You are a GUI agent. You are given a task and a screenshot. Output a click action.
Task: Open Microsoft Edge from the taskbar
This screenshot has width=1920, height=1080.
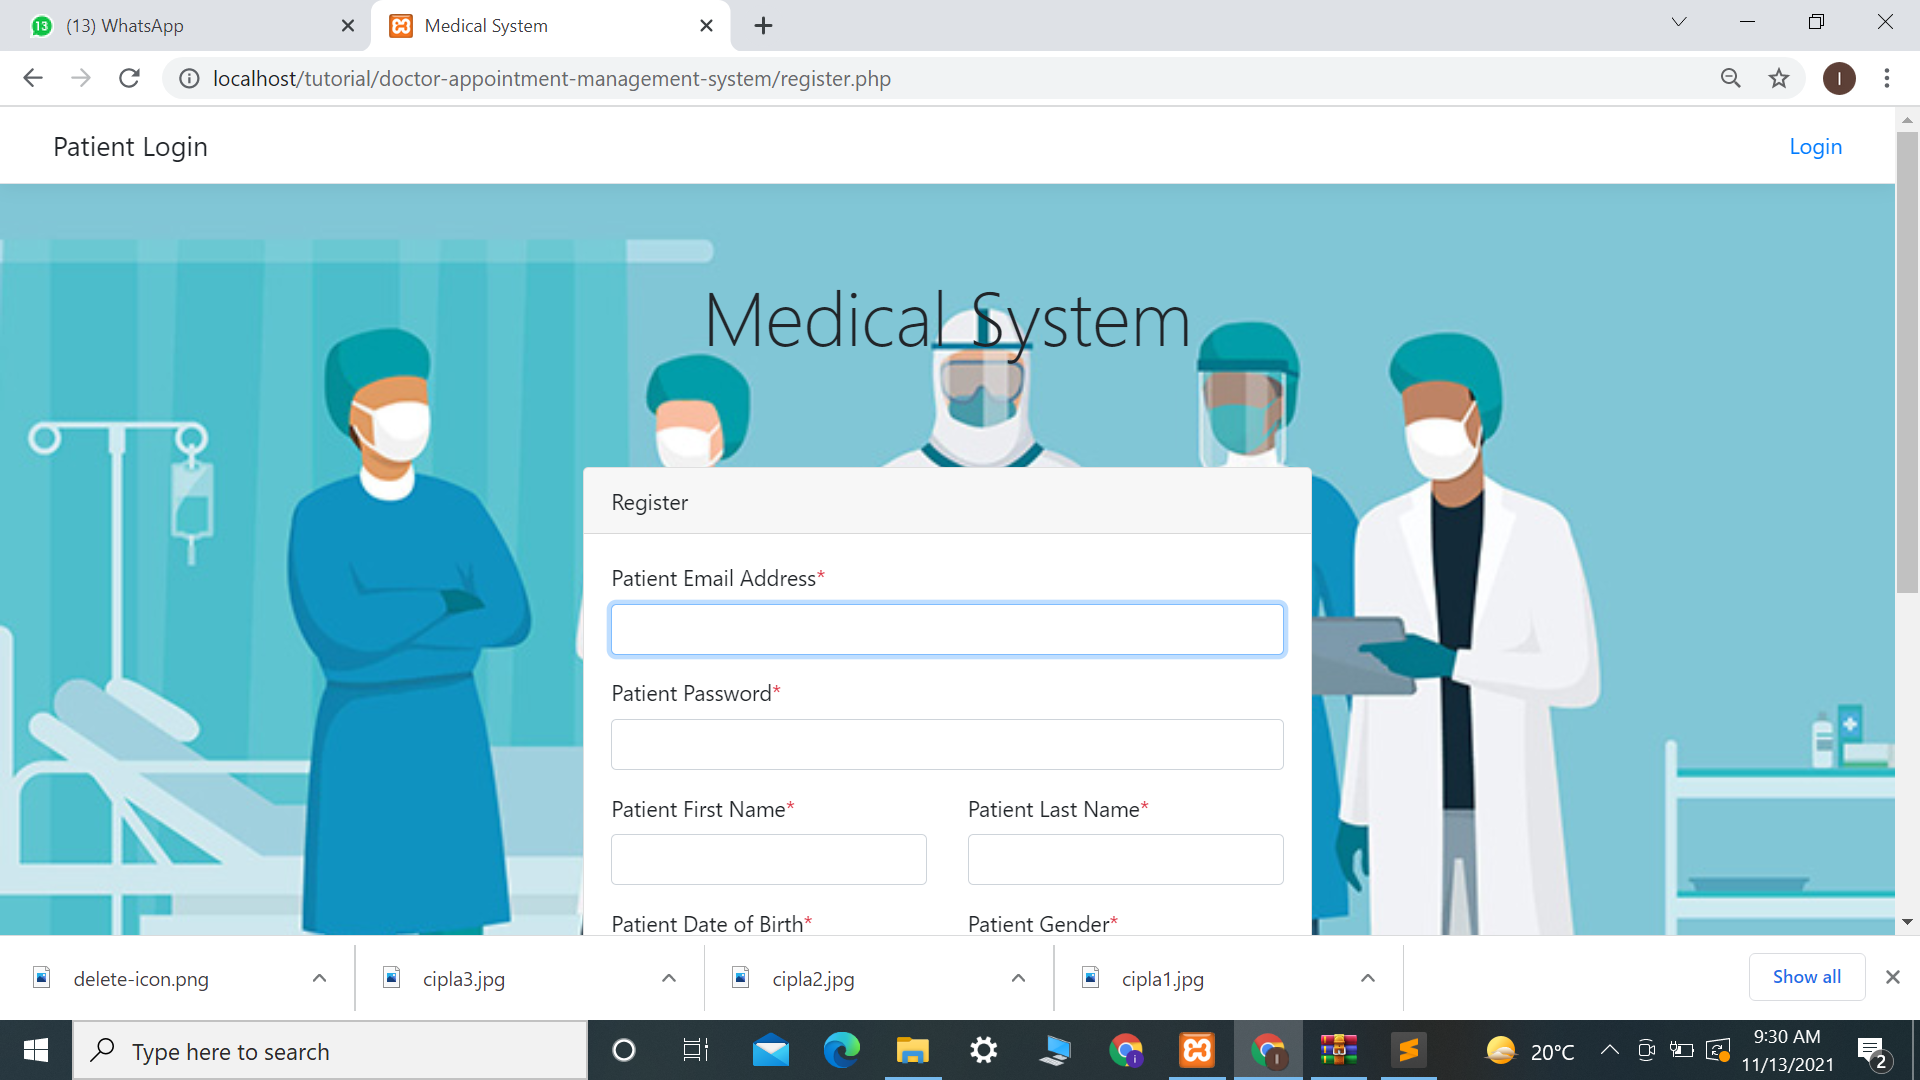(841, 1050)
